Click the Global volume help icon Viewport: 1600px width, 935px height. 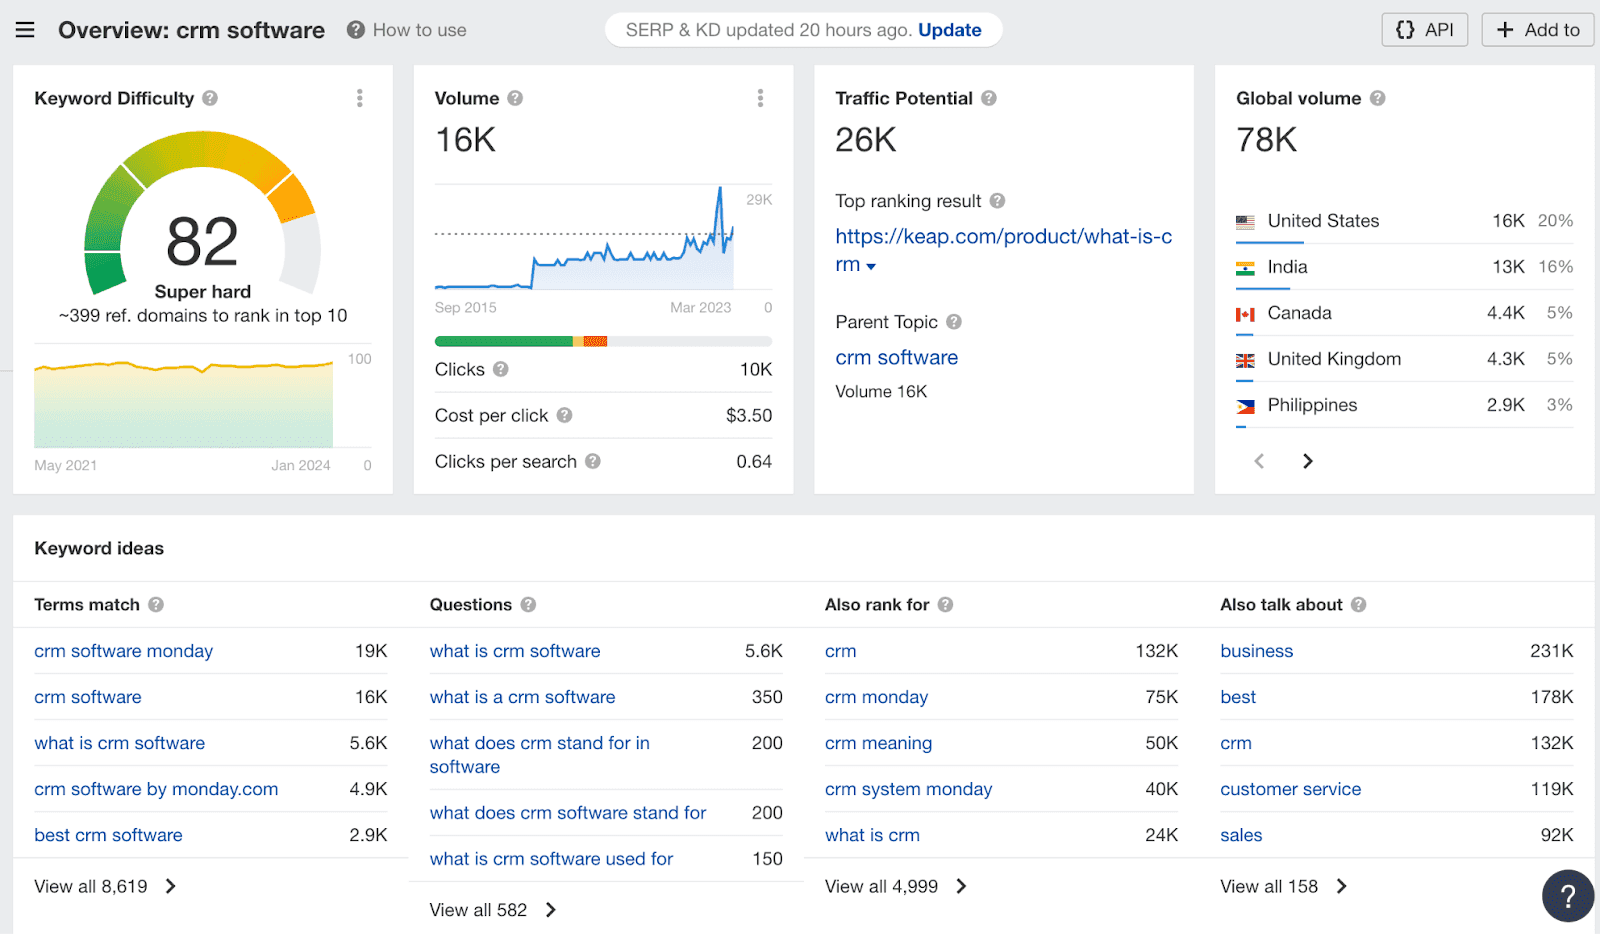pyautogui.click(x=1379, y=98)
